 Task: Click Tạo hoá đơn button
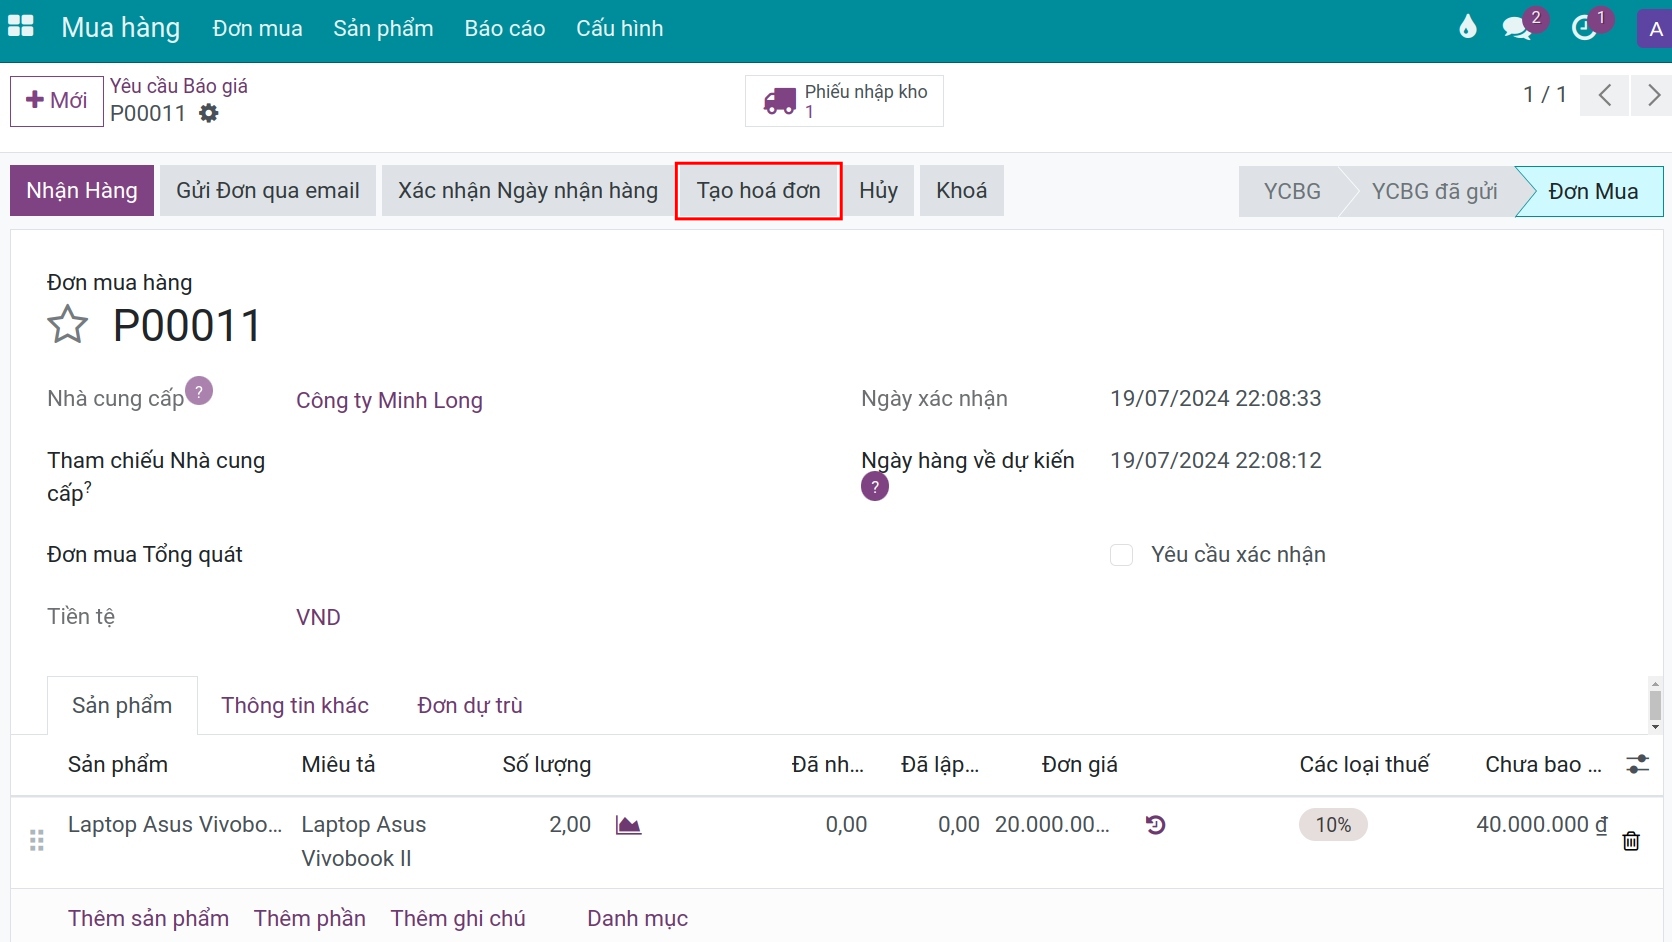759,190
